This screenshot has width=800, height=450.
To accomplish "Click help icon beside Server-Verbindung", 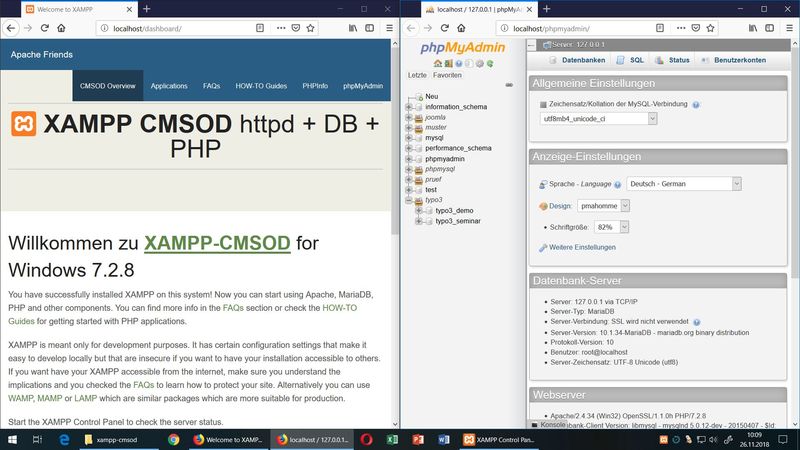I will pos(696,322).
